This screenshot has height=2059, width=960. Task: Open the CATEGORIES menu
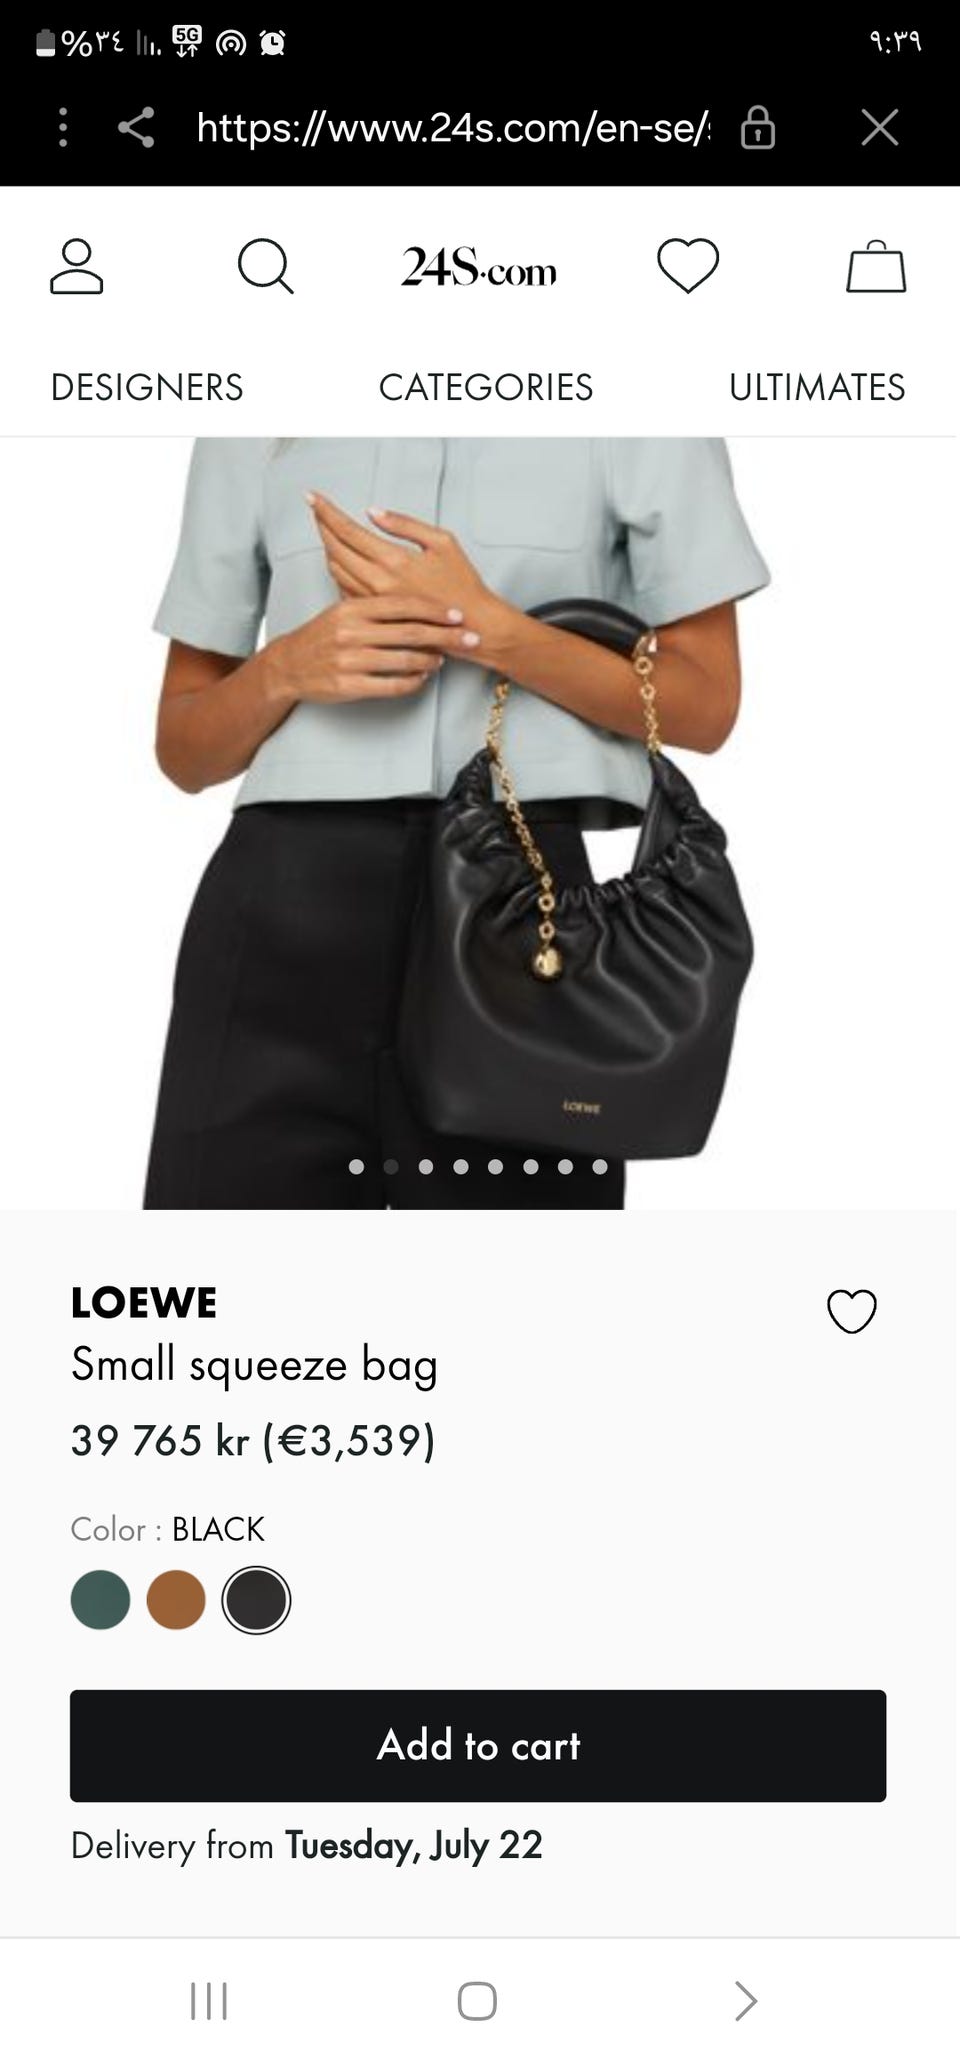(x=486, y=387)
